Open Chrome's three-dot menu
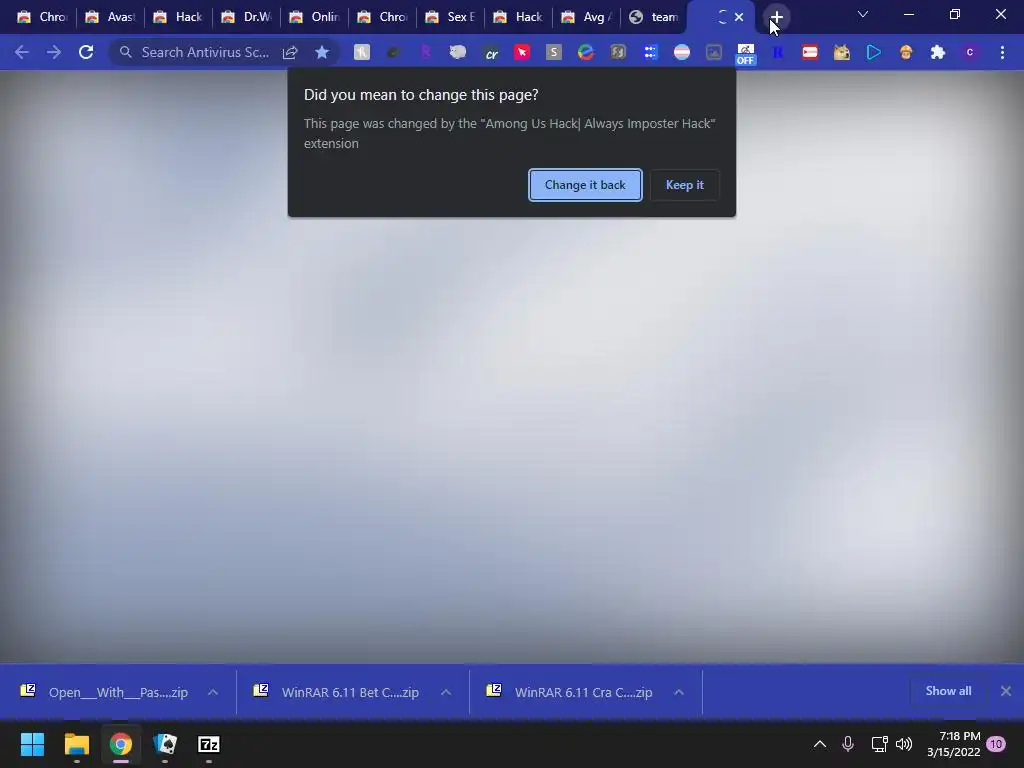 tap(1002, 52)
